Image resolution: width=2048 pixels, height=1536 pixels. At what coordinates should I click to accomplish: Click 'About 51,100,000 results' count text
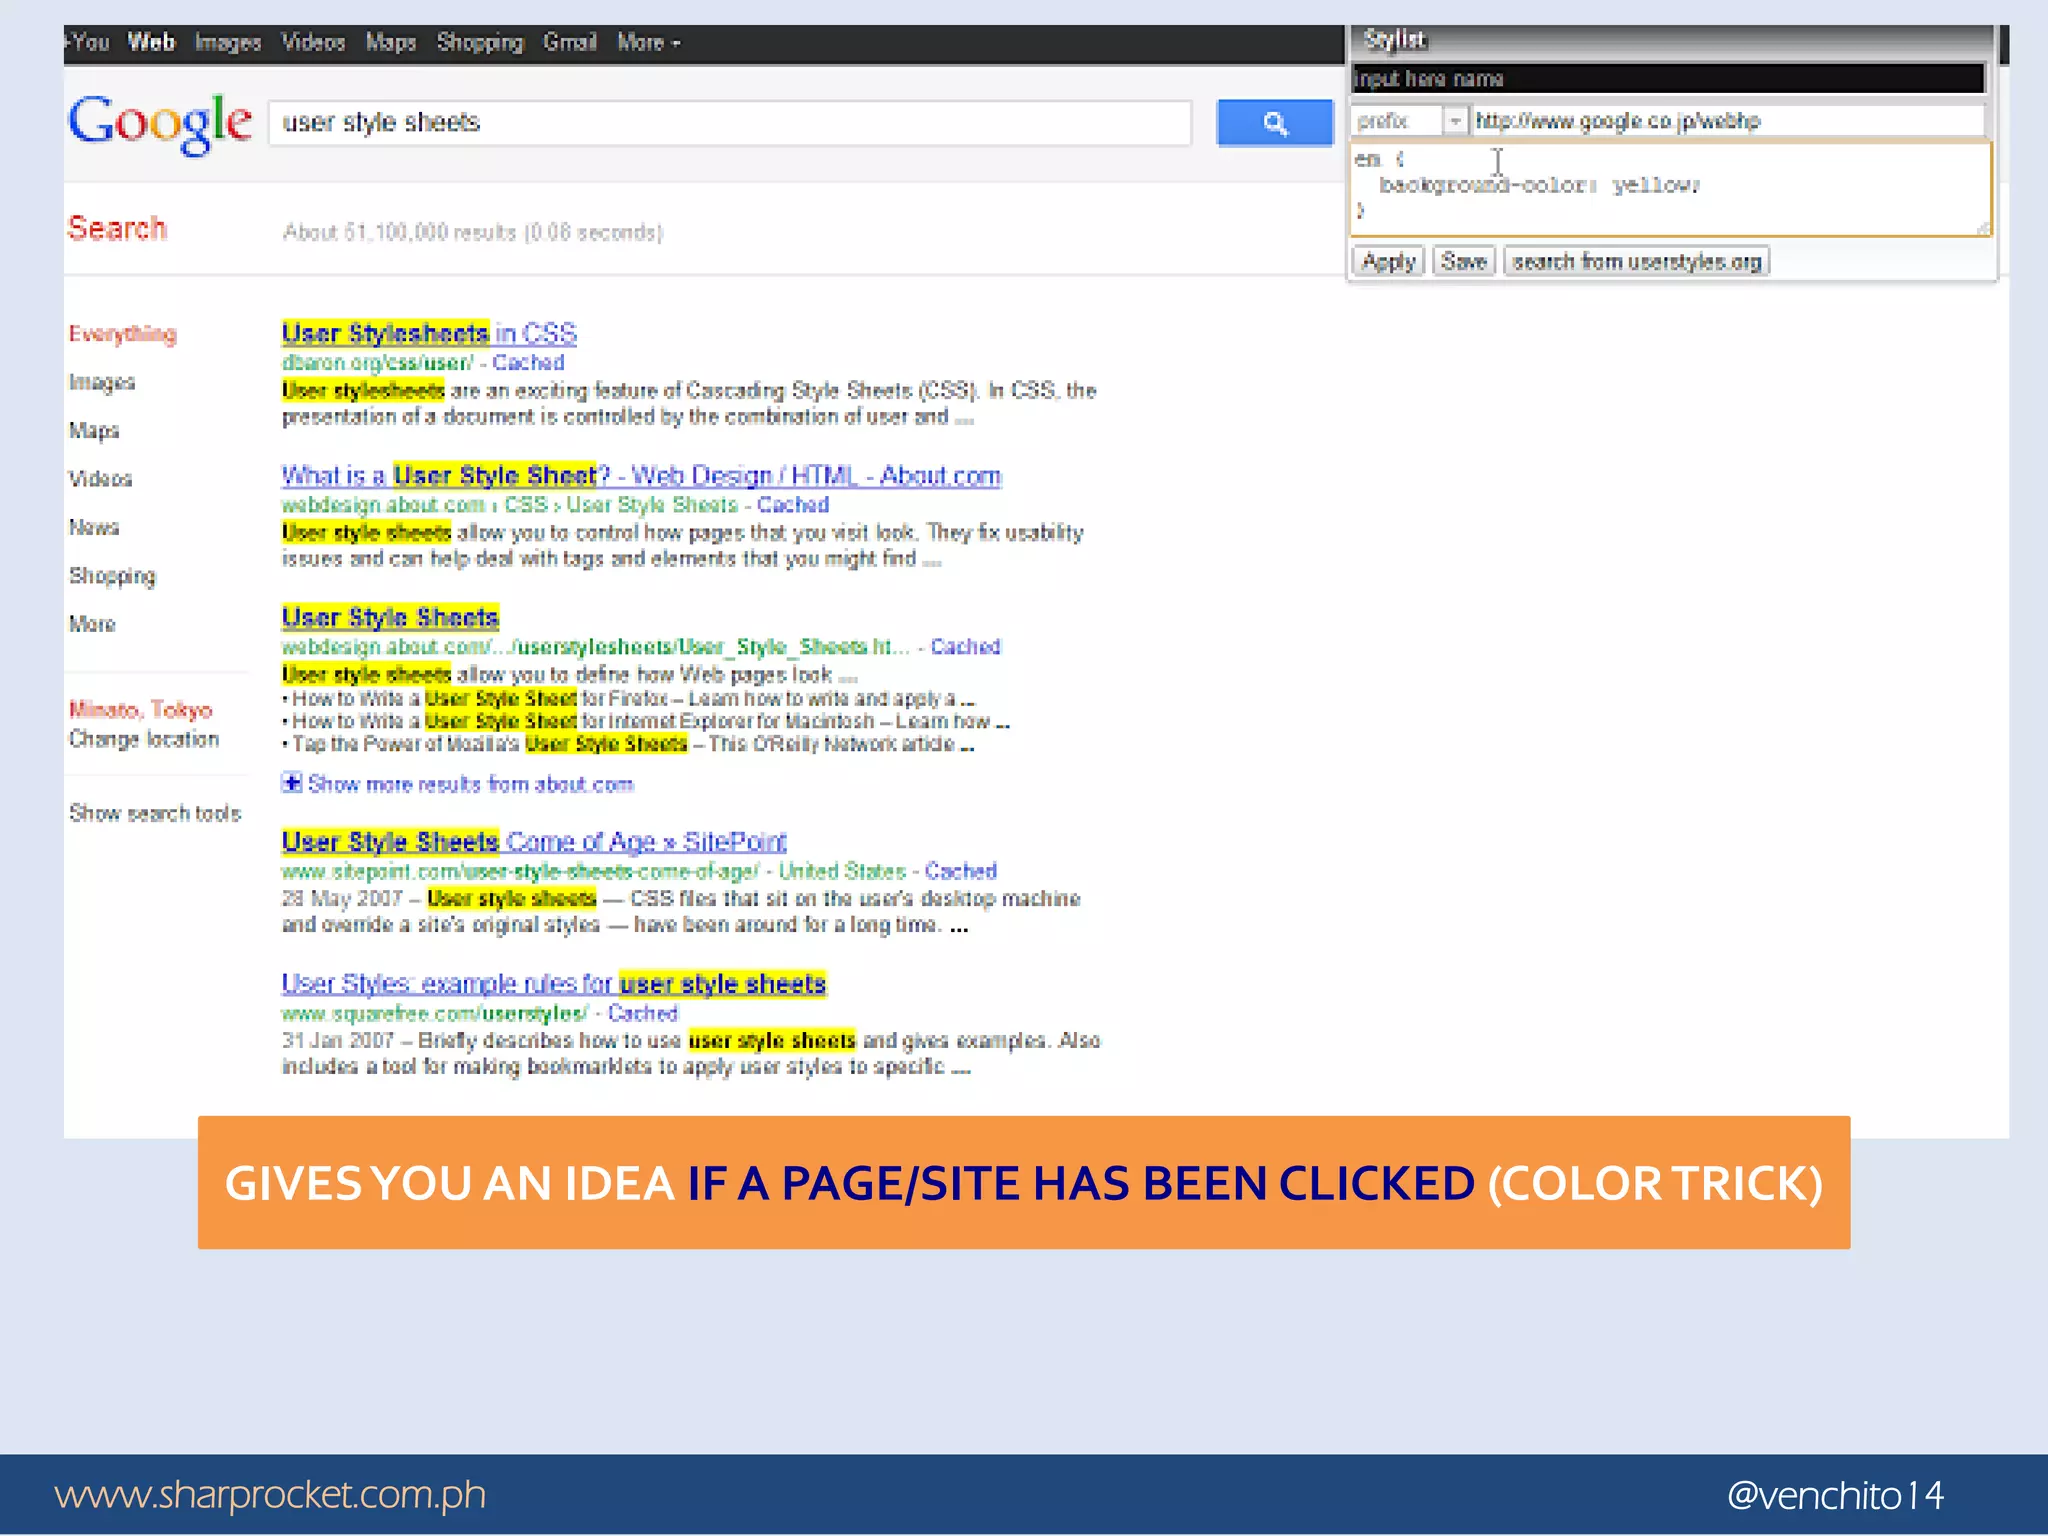(x=472, y=232)
